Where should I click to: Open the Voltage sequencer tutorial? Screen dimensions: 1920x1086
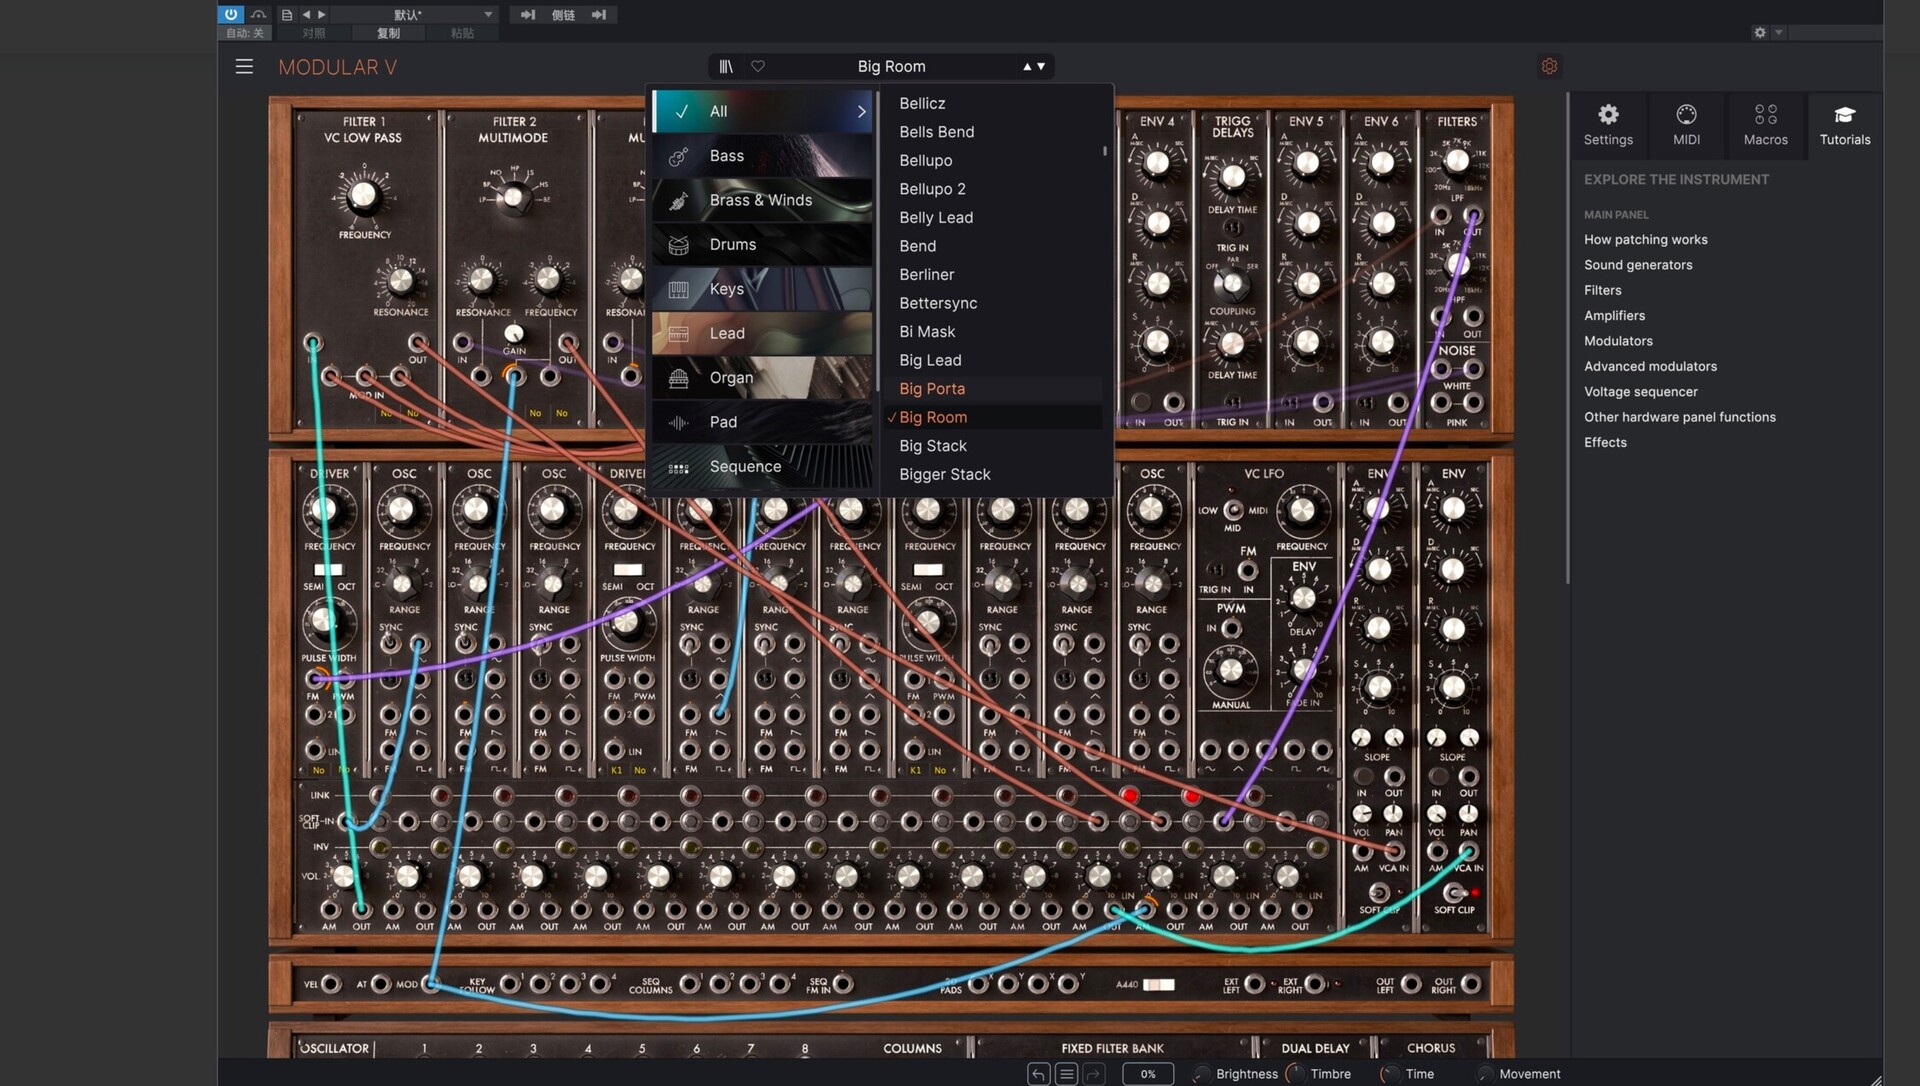(x=1640, y=392)
